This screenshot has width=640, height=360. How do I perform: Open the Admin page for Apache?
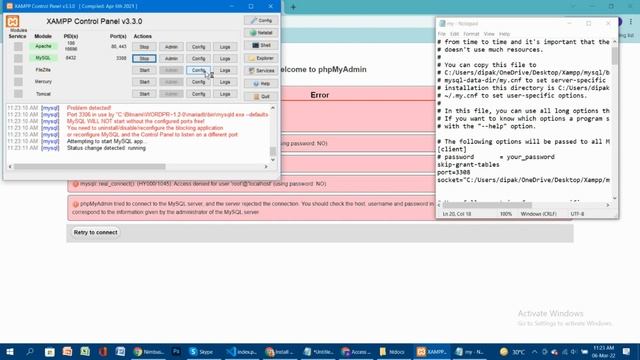pos(171,47)
